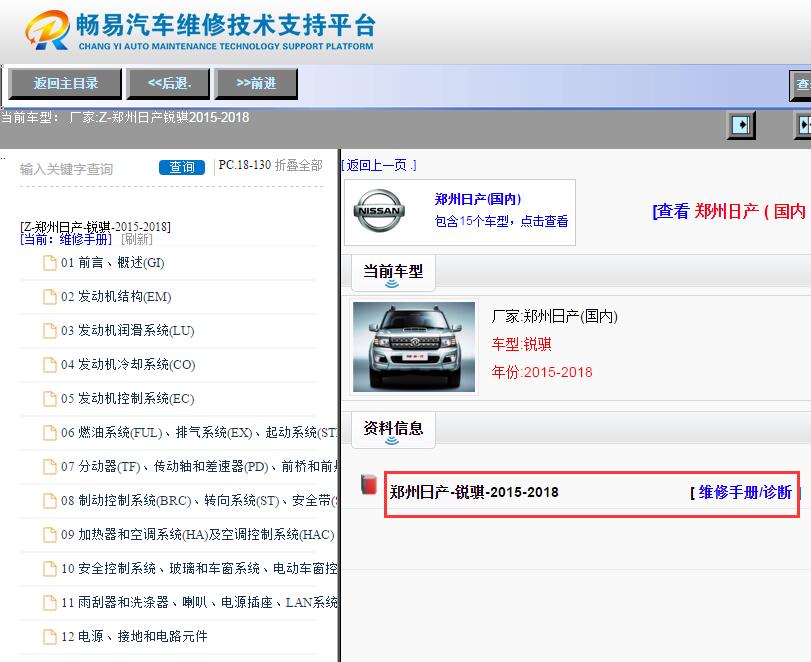Click page icon for 03 发动机润滑系统(LU)
Screen dimensions: 811x662
tap(50, 330)
